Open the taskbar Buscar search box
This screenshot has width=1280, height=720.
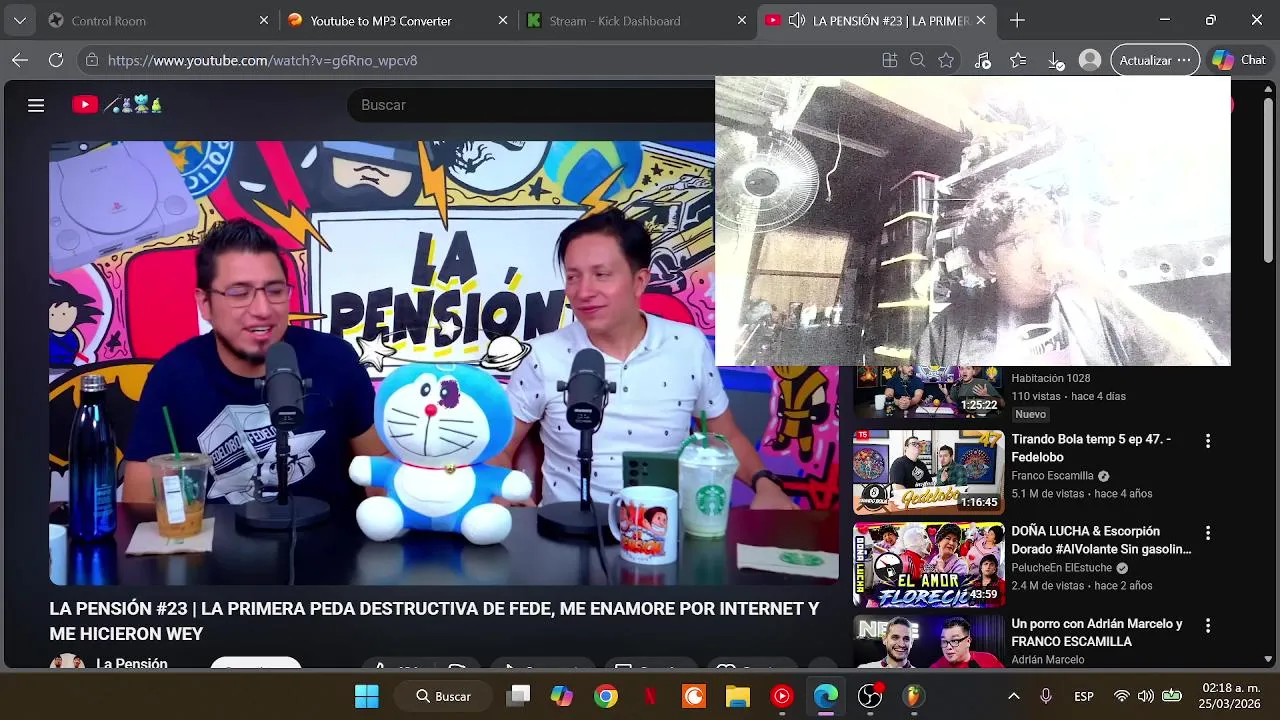(444, 696)
